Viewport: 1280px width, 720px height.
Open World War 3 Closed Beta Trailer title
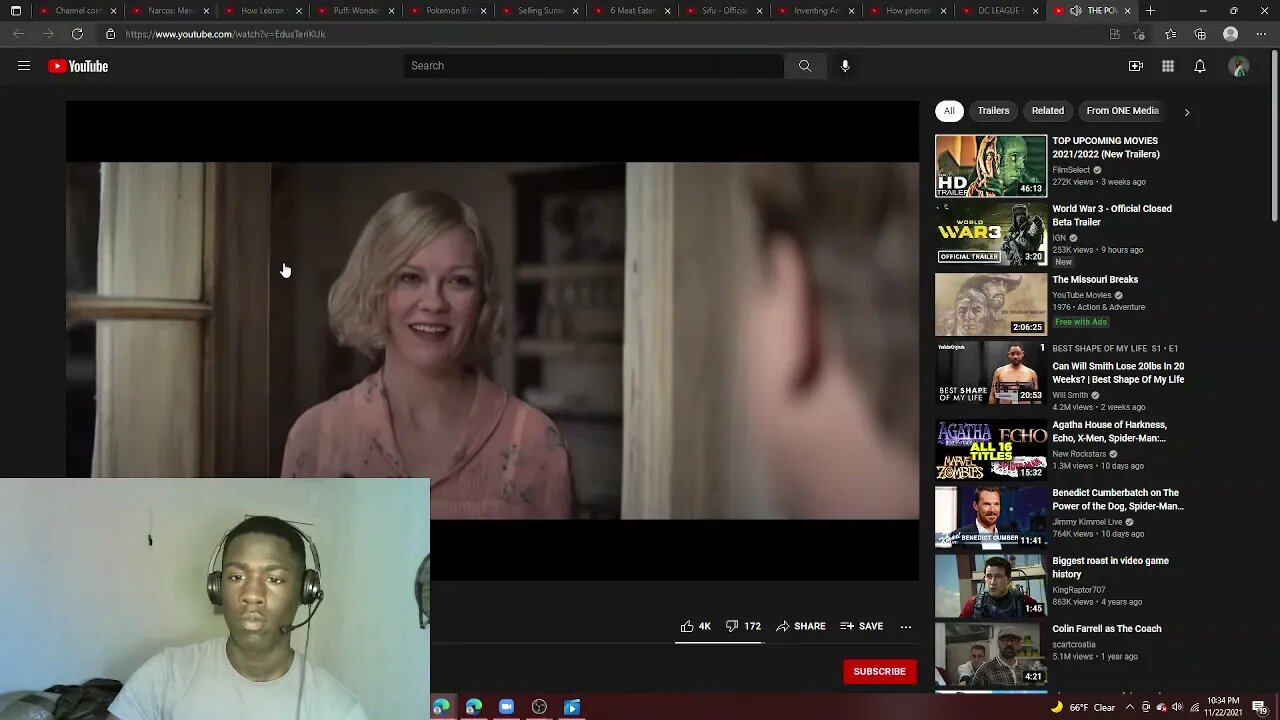1112,215
